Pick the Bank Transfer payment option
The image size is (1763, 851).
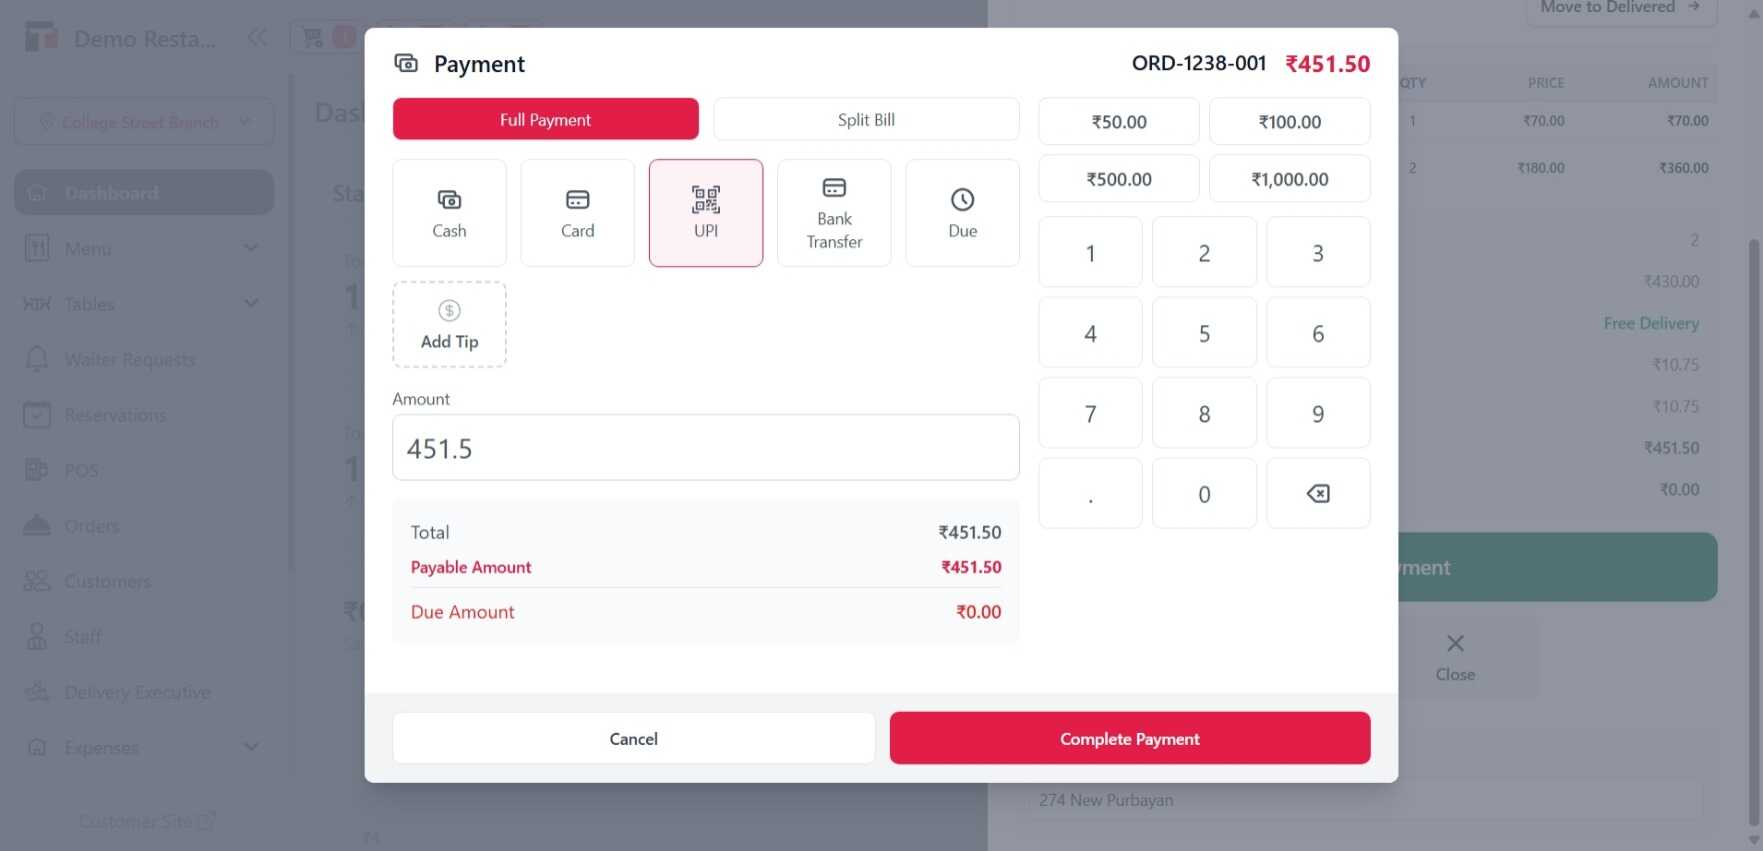tap(834, 213)
